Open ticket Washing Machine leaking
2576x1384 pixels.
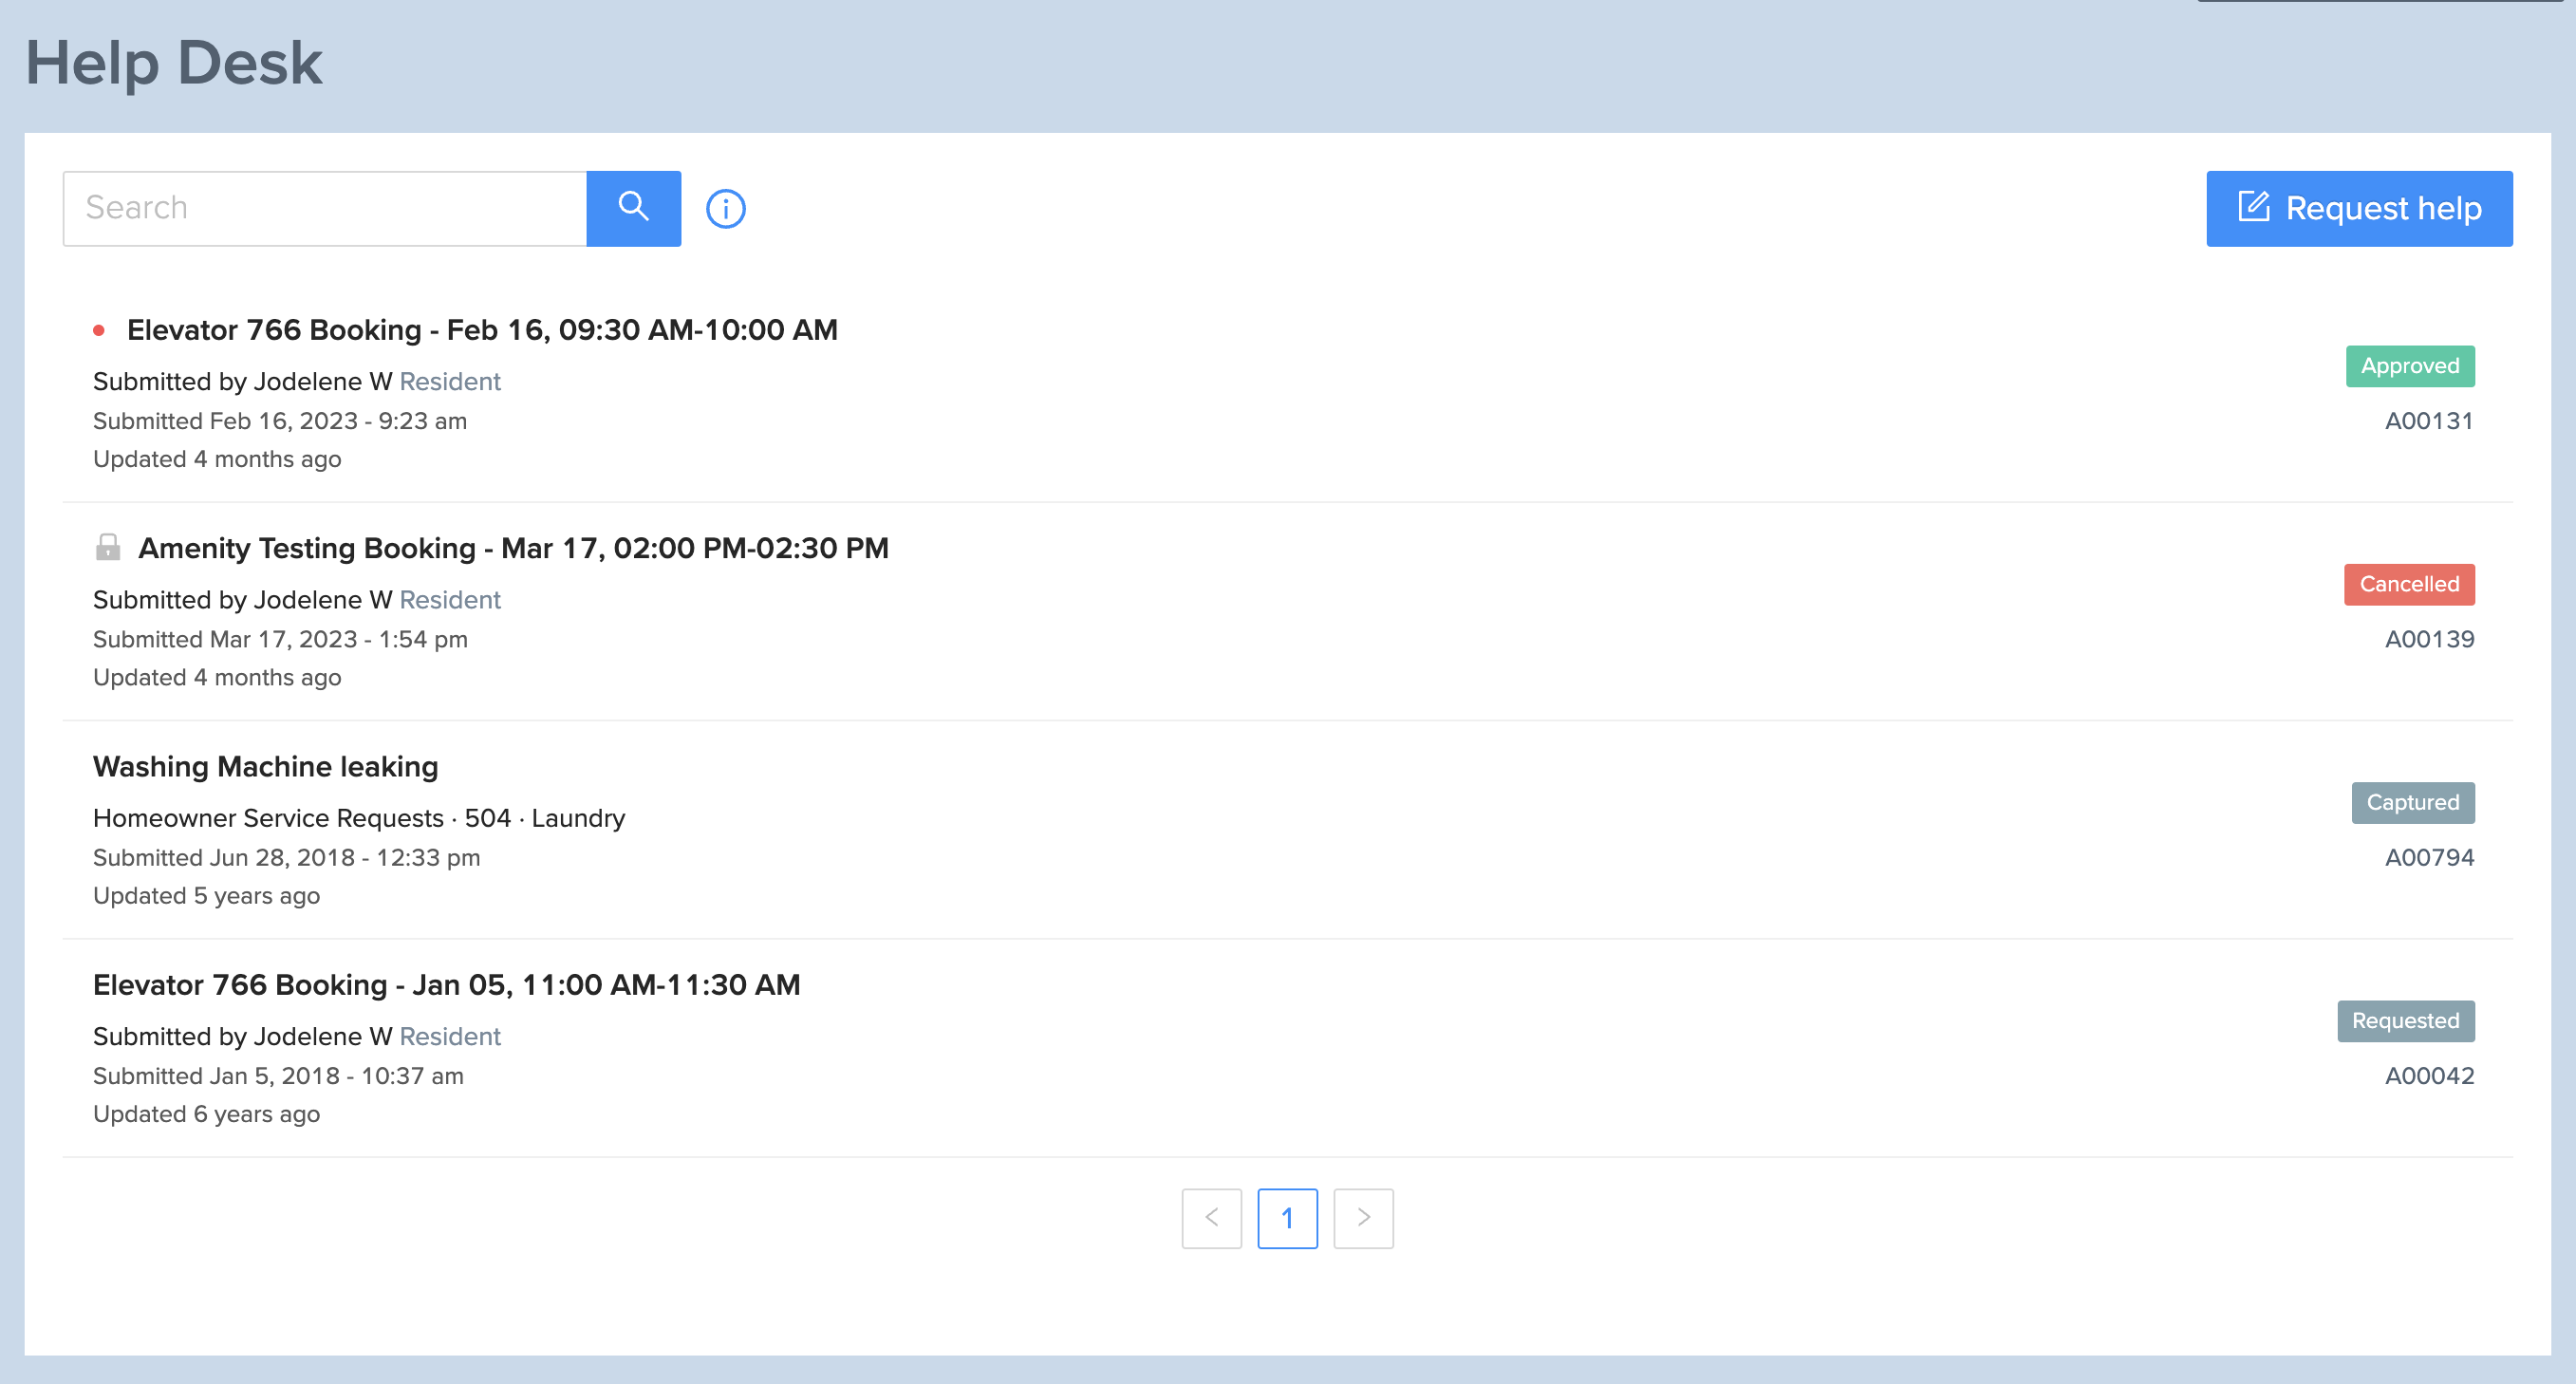click(x=265, y=766)
